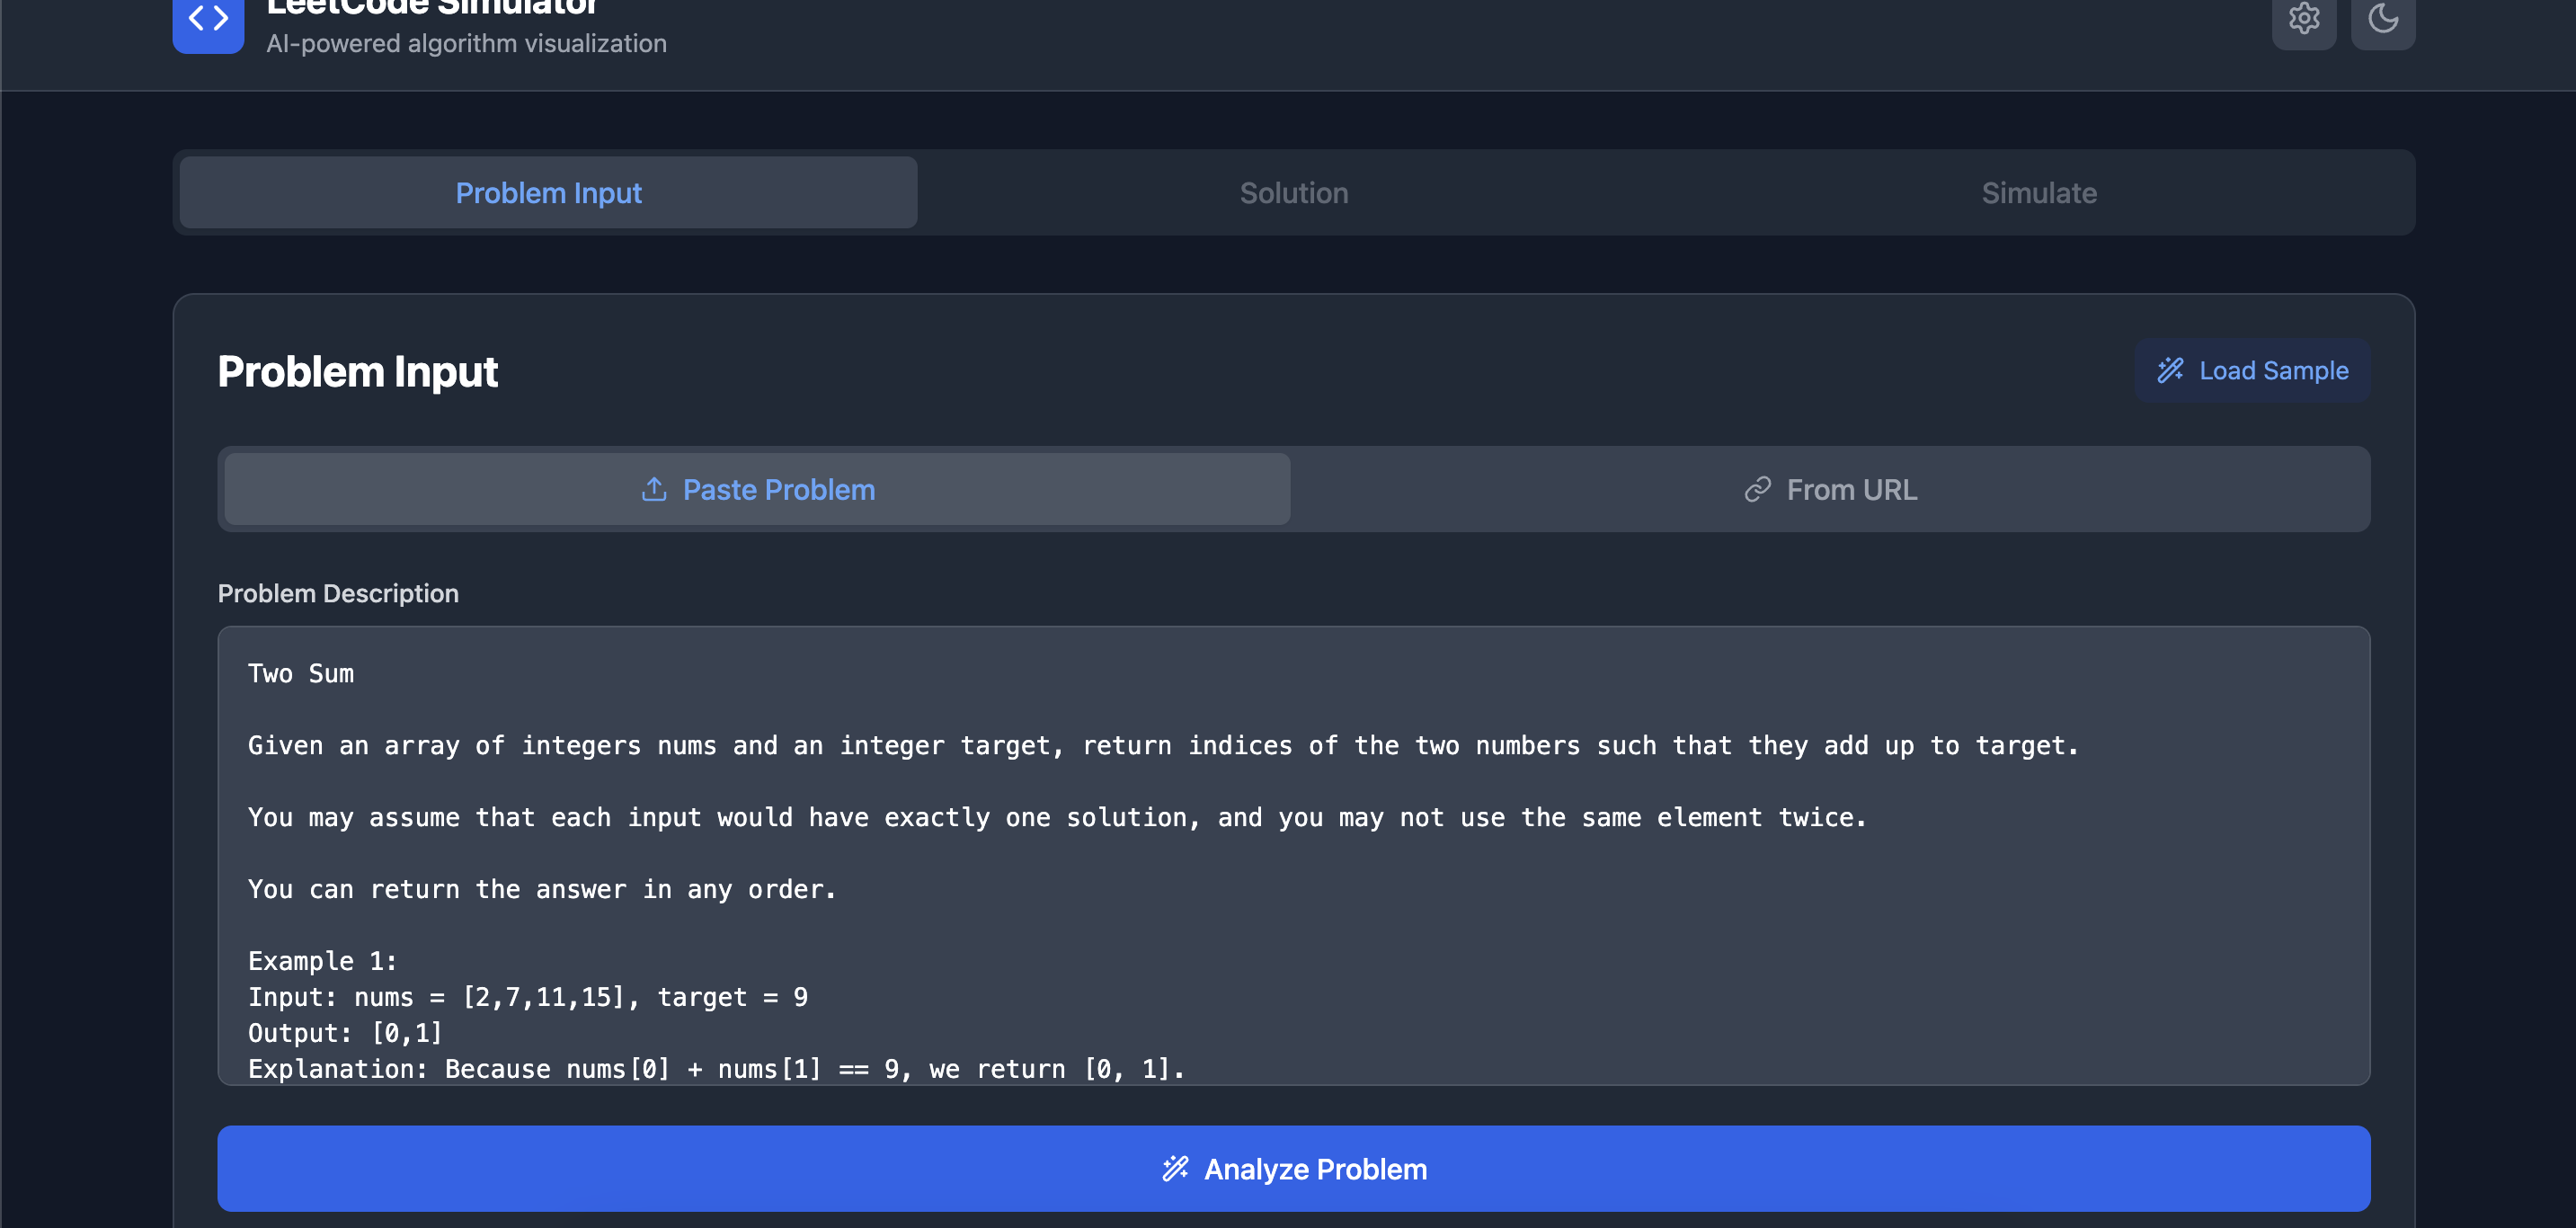The image size is (2576, 1228).
Task: Click the Problem Description label
Action: [338, 593]
